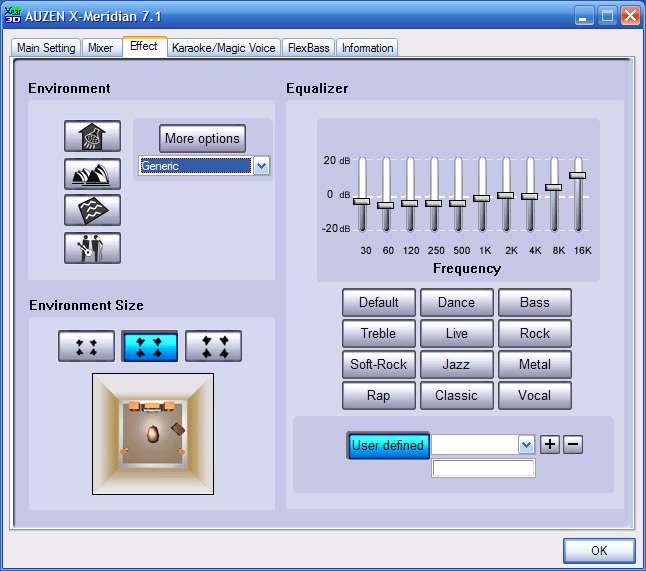This screenshot has width=646, height=571.
Task: Select the Concert Hall environment icon
Action: coord(92,174)
